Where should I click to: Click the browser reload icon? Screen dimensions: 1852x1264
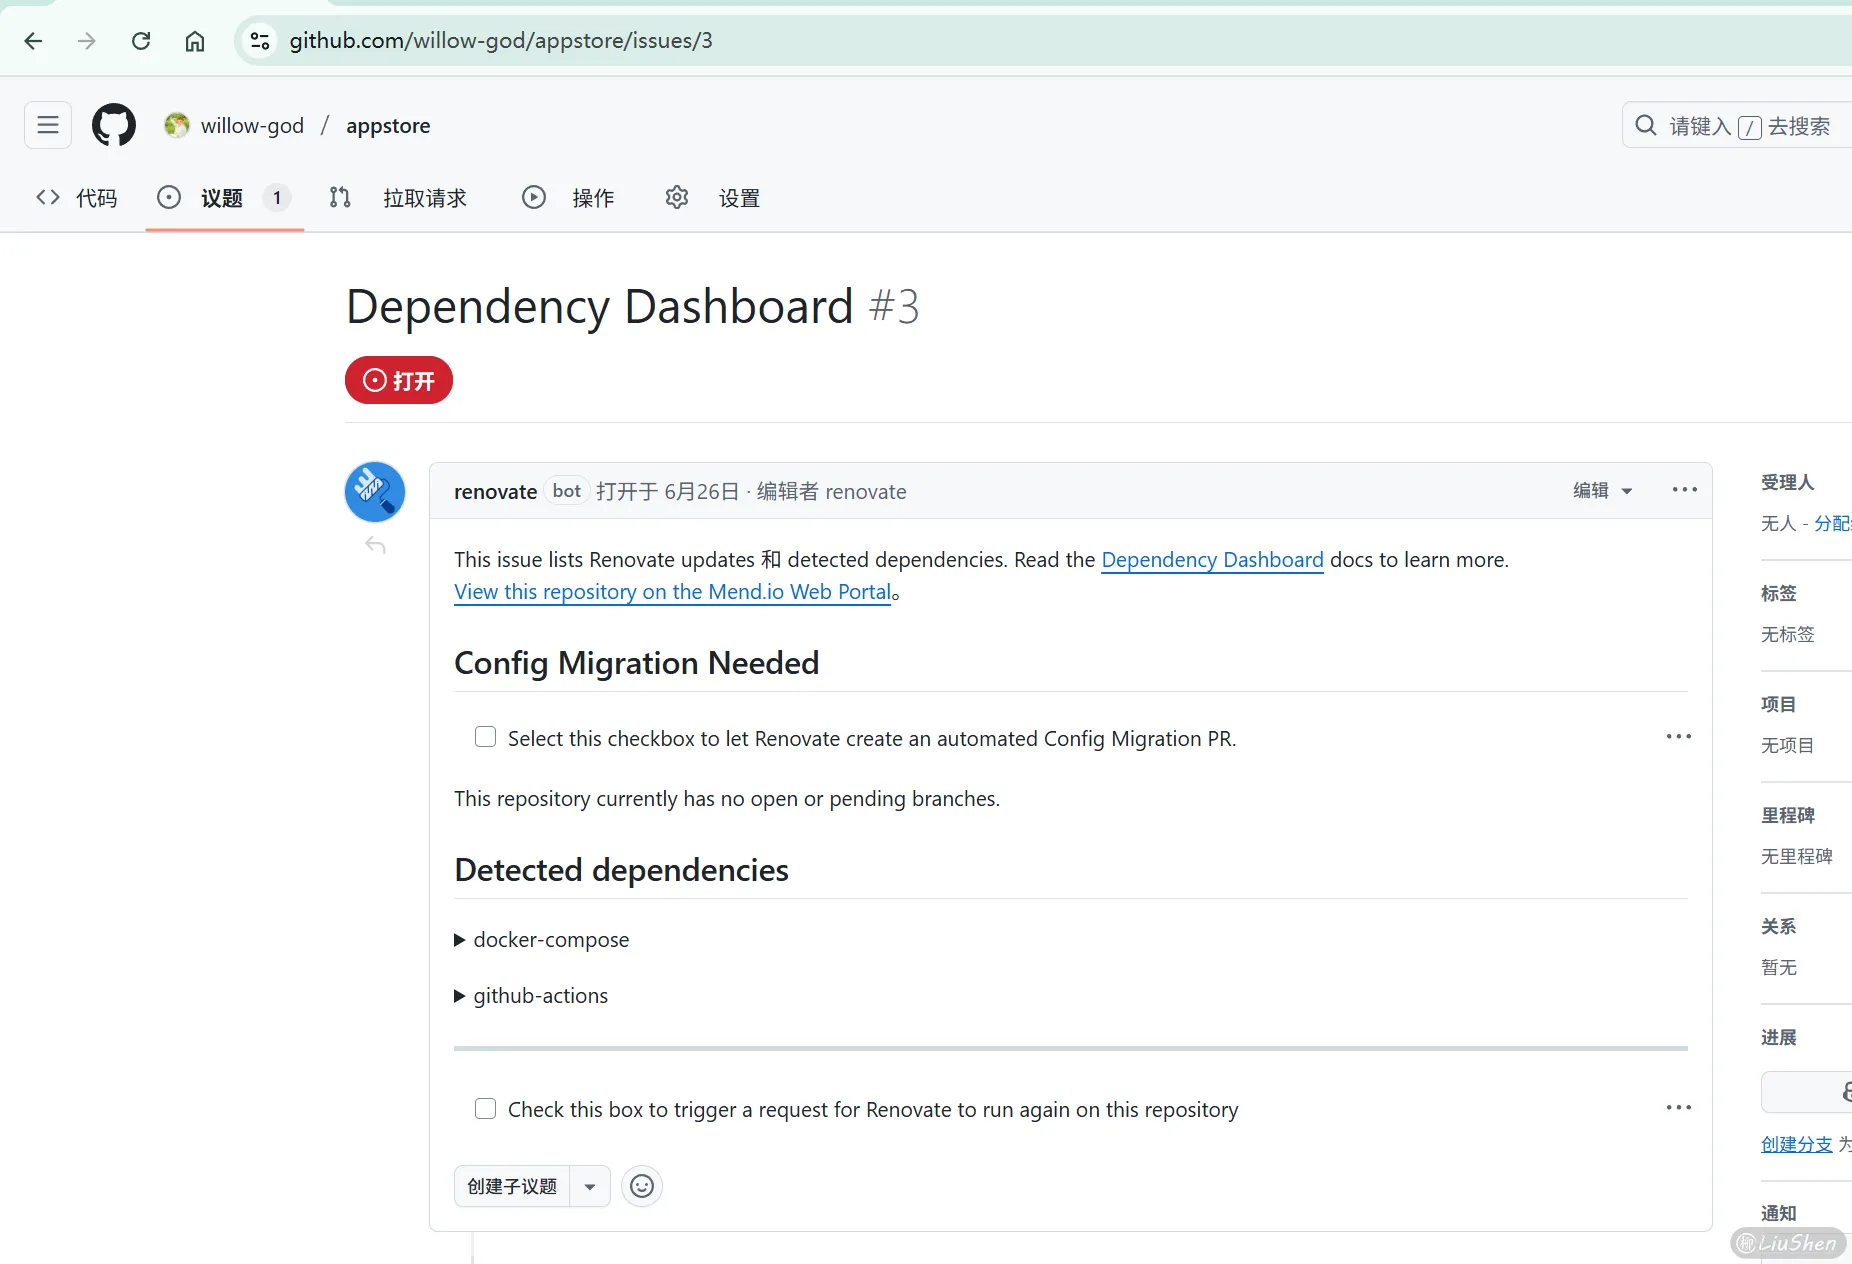point(141,41)
